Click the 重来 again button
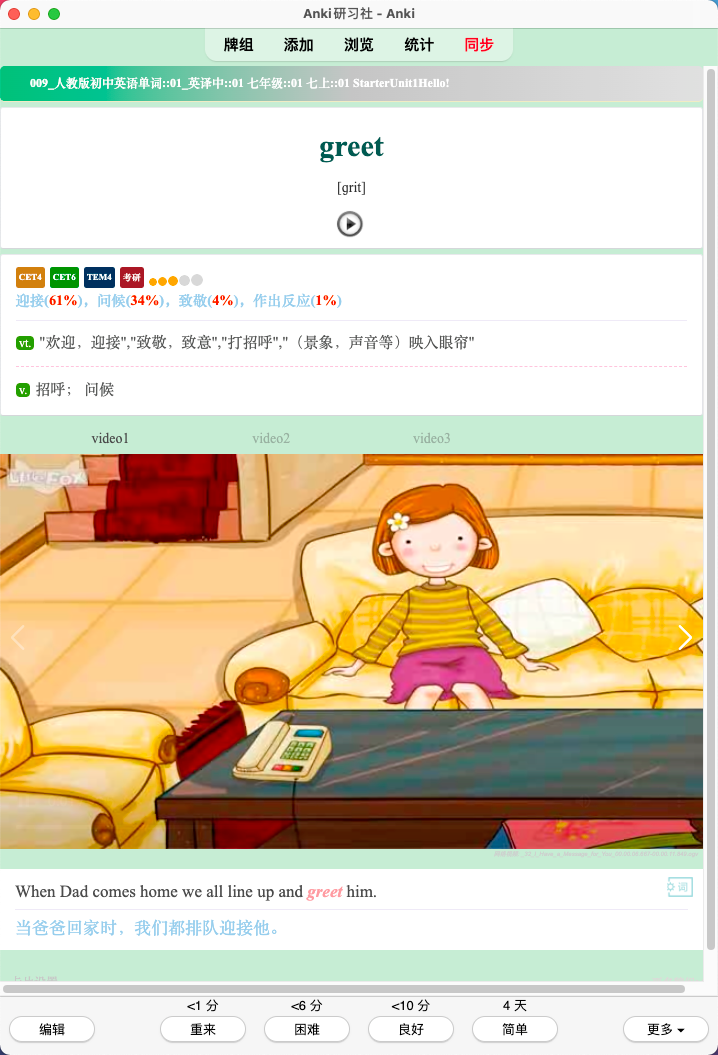 click(x=203, y=1029)
